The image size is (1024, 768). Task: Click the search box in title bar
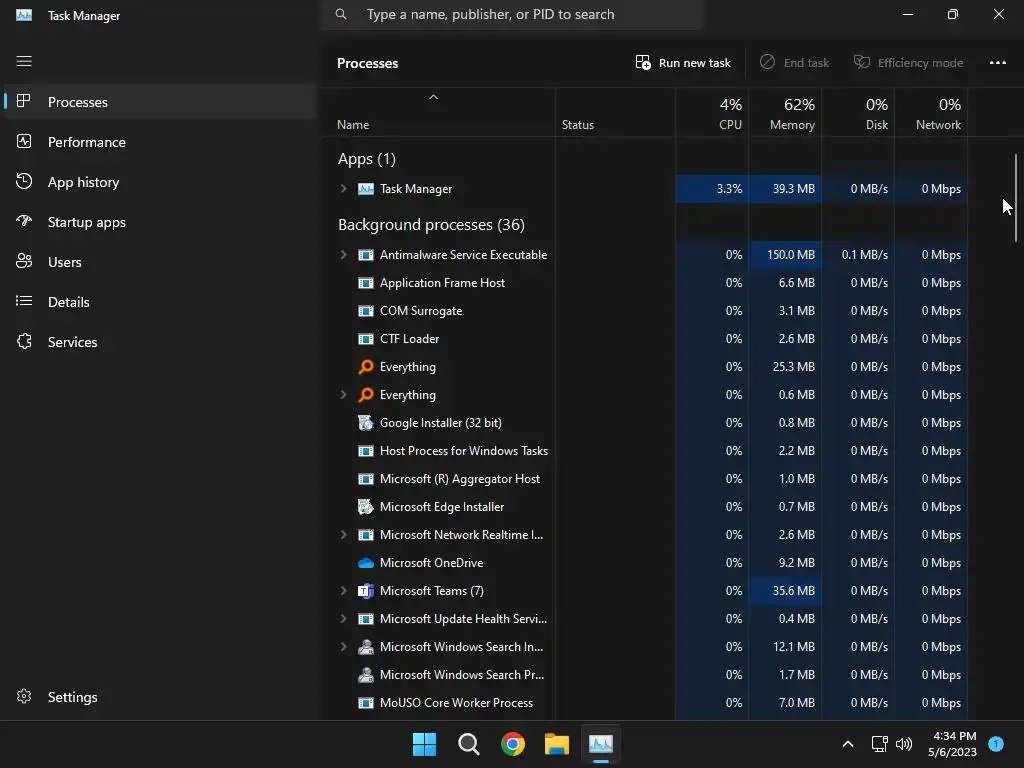[512, 14]
